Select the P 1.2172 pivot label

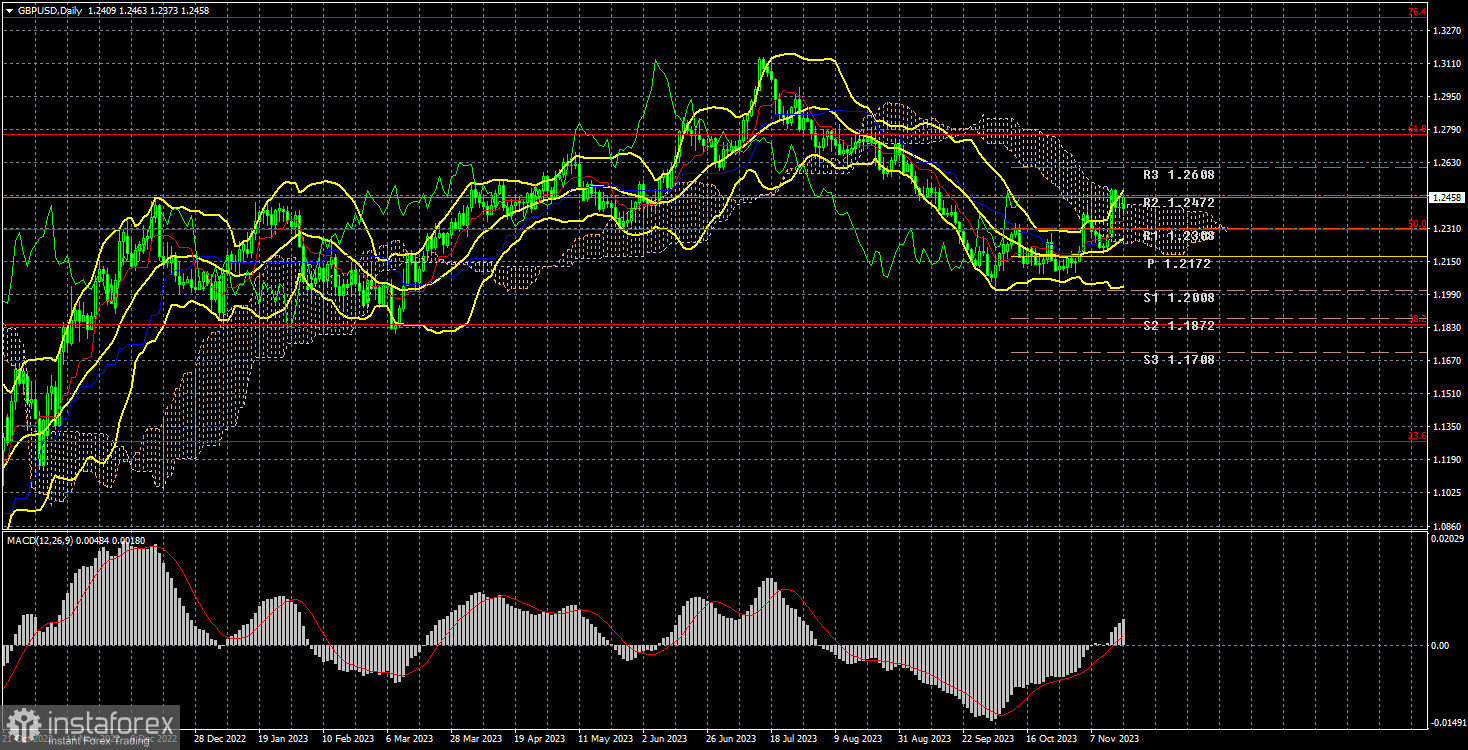pyautogui.click(x=1179, y=264)
